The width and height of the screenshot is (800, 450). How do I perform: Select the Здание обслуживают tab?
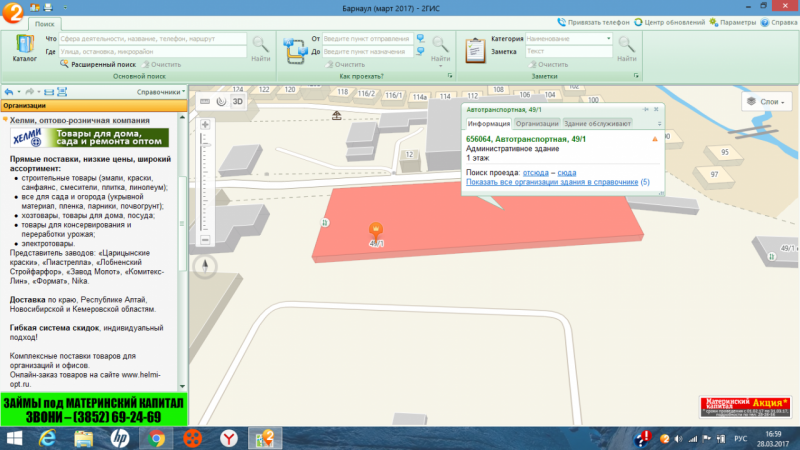[597, 123]
